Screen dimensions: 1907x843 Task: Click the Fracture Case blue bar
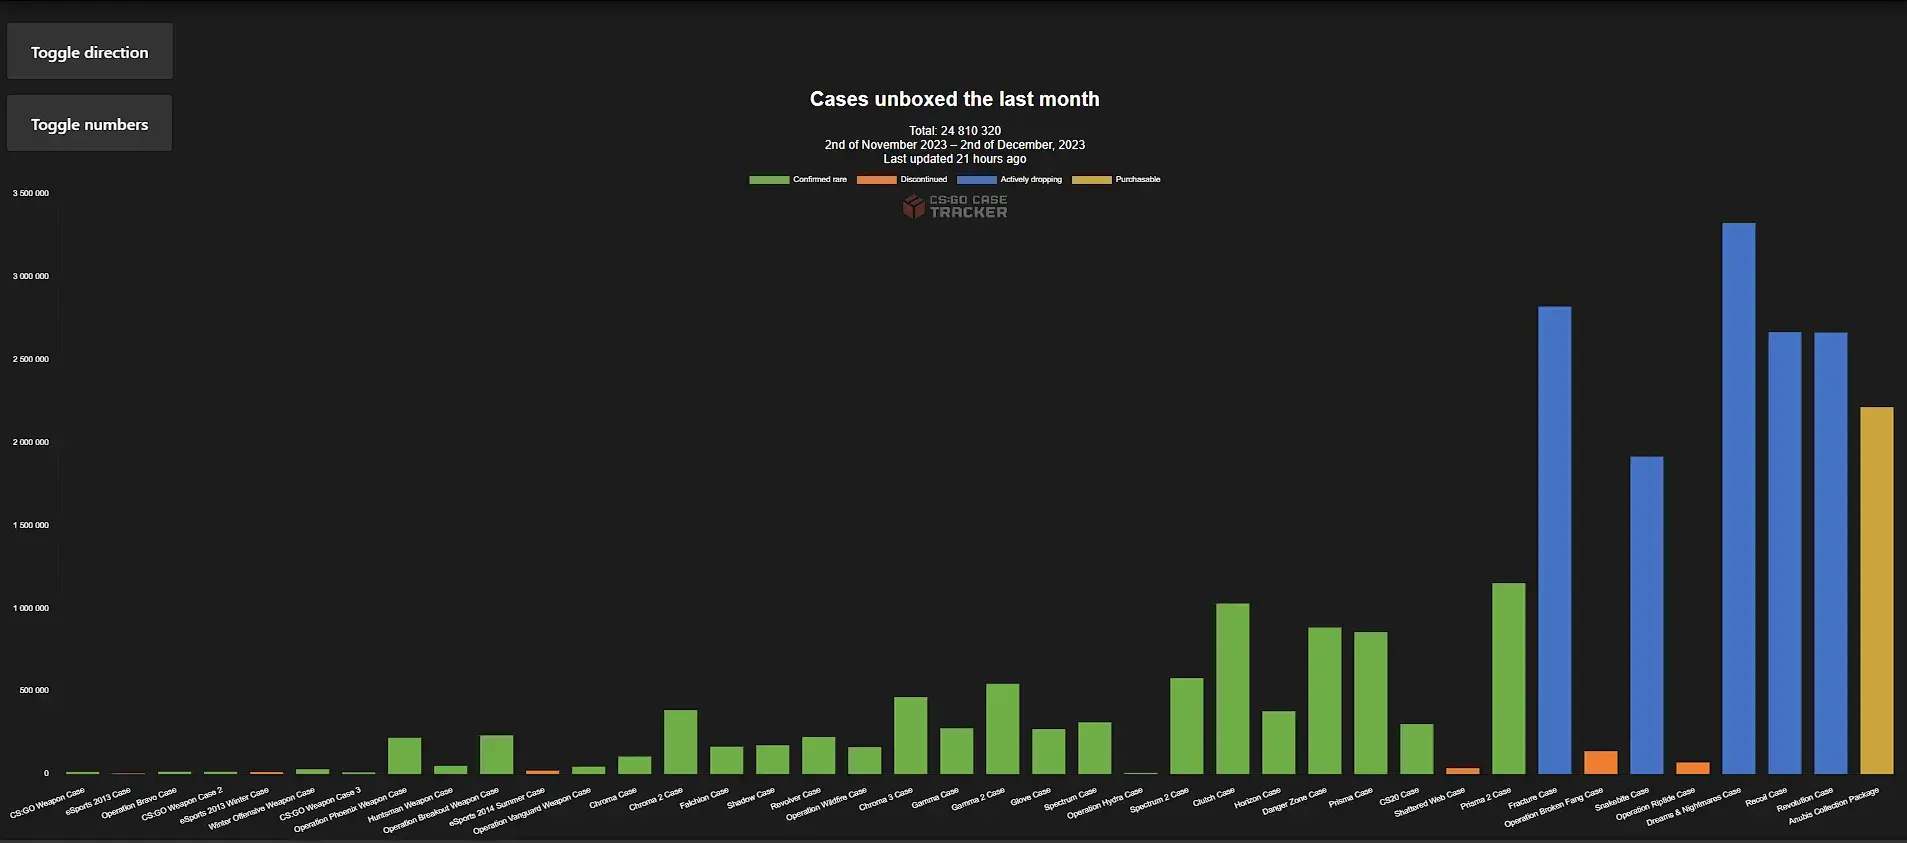[x=1554, y=540]
